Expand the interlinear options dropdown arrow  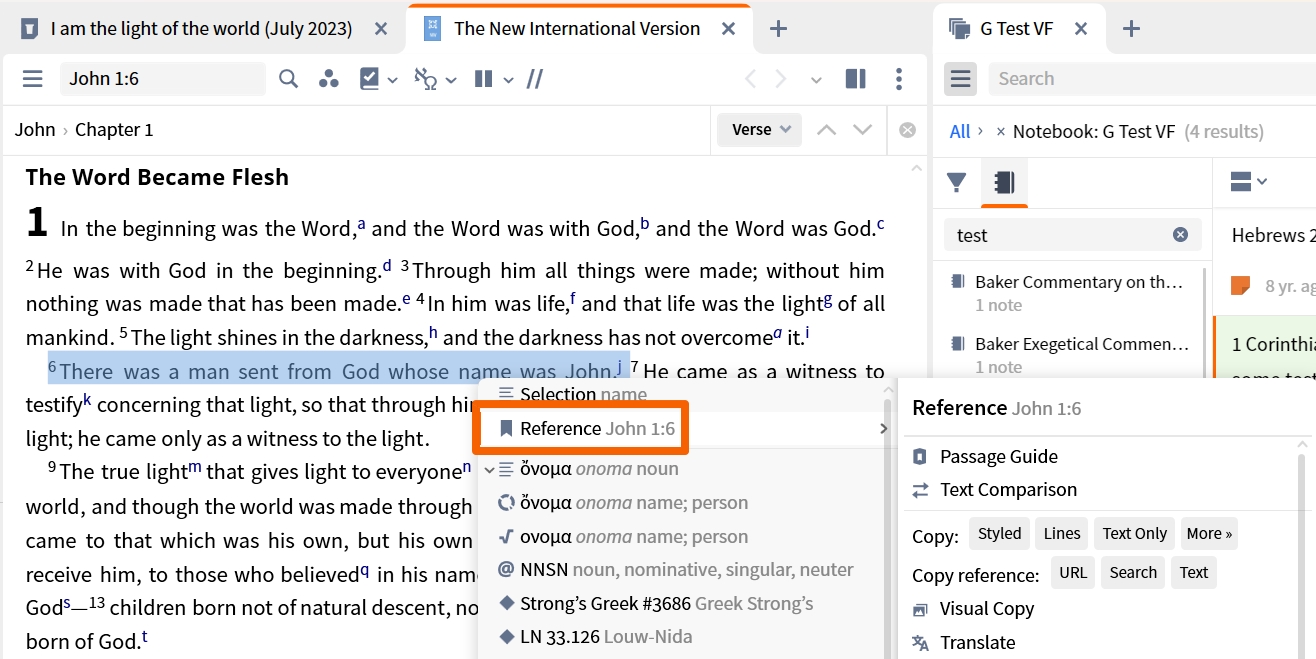[450, 80]
